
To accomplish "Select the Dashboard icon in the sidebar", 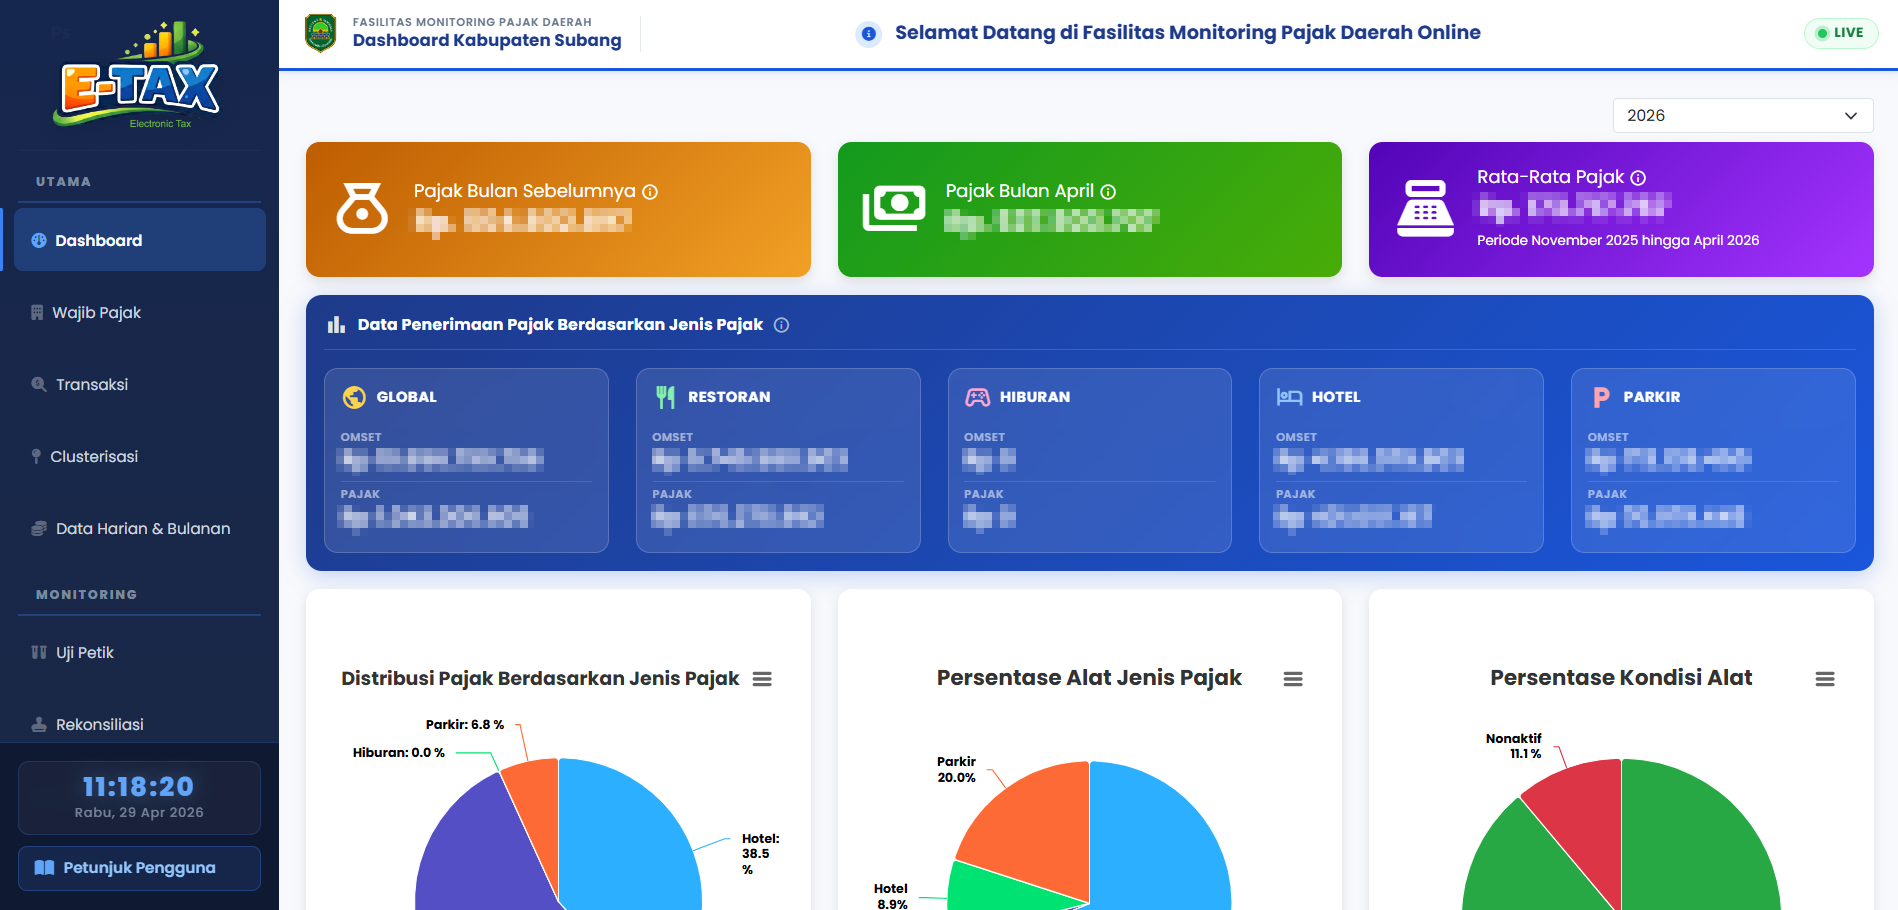I will coord(39,240).
